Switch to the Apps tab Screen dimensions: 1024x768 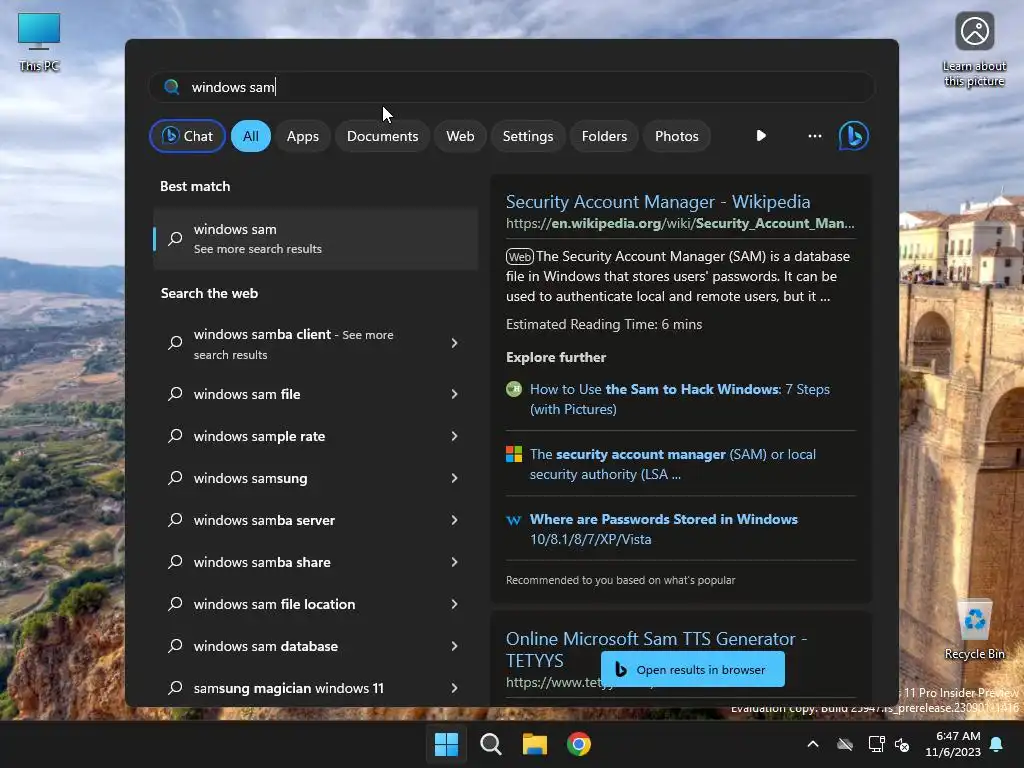coord(302,136)
